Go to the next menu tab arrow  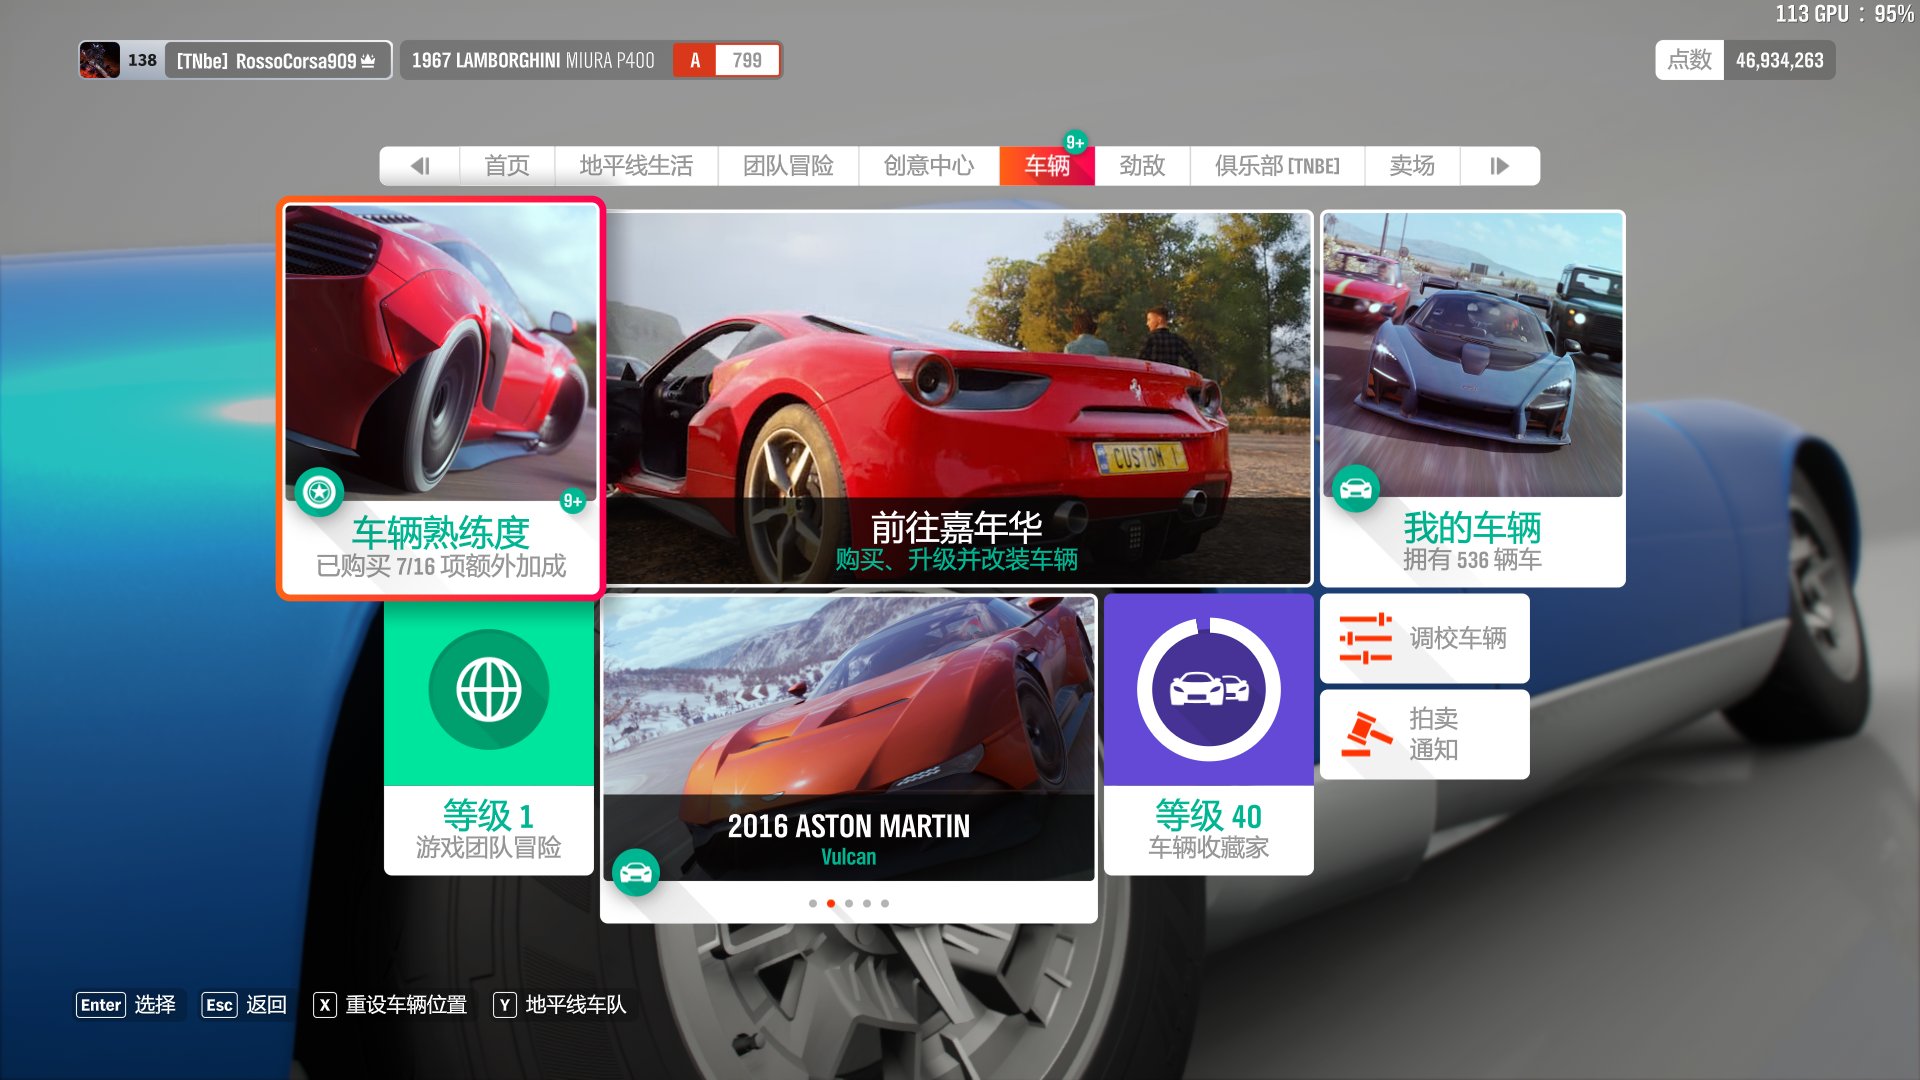1499,166
